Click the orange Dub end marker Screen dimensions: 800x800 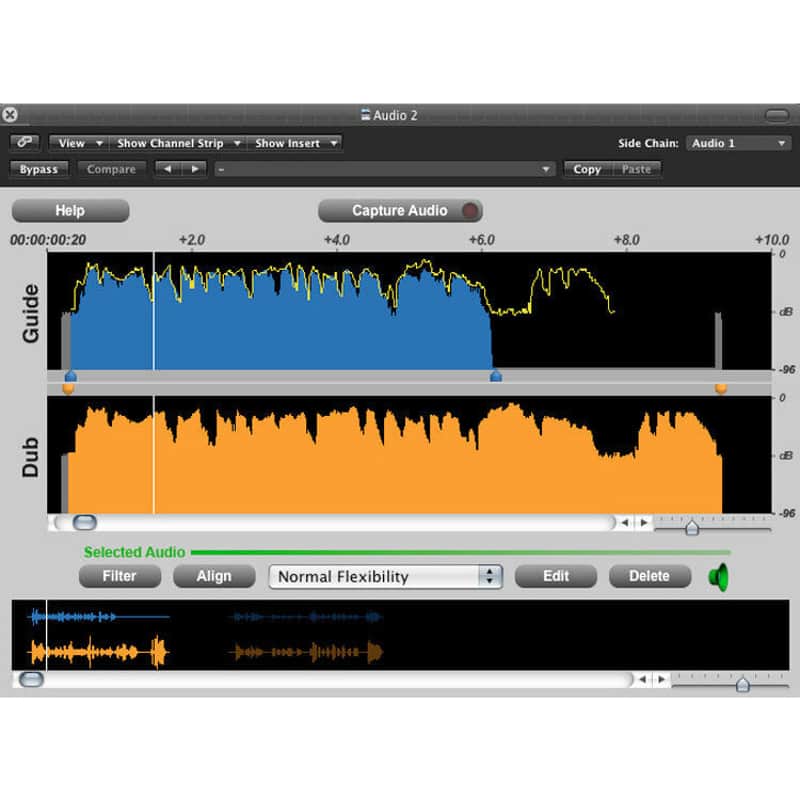click(x=721, y=389)
